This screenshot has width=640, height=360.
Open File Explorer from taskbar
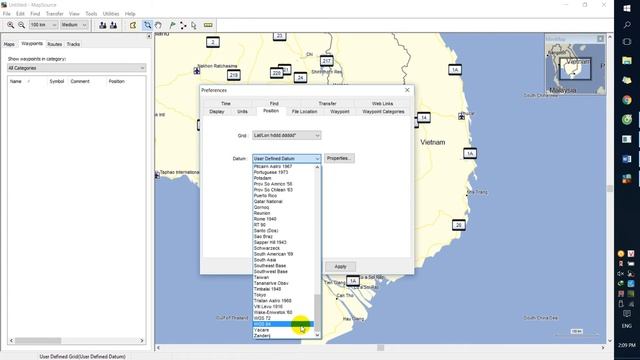pos(627,61)
